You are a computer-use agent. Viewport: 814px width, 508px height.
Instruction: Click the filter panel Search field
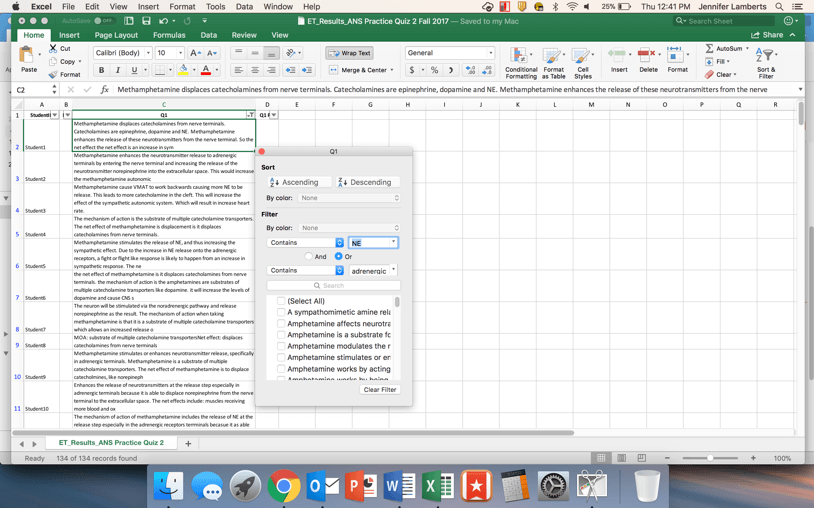point(333,285)
